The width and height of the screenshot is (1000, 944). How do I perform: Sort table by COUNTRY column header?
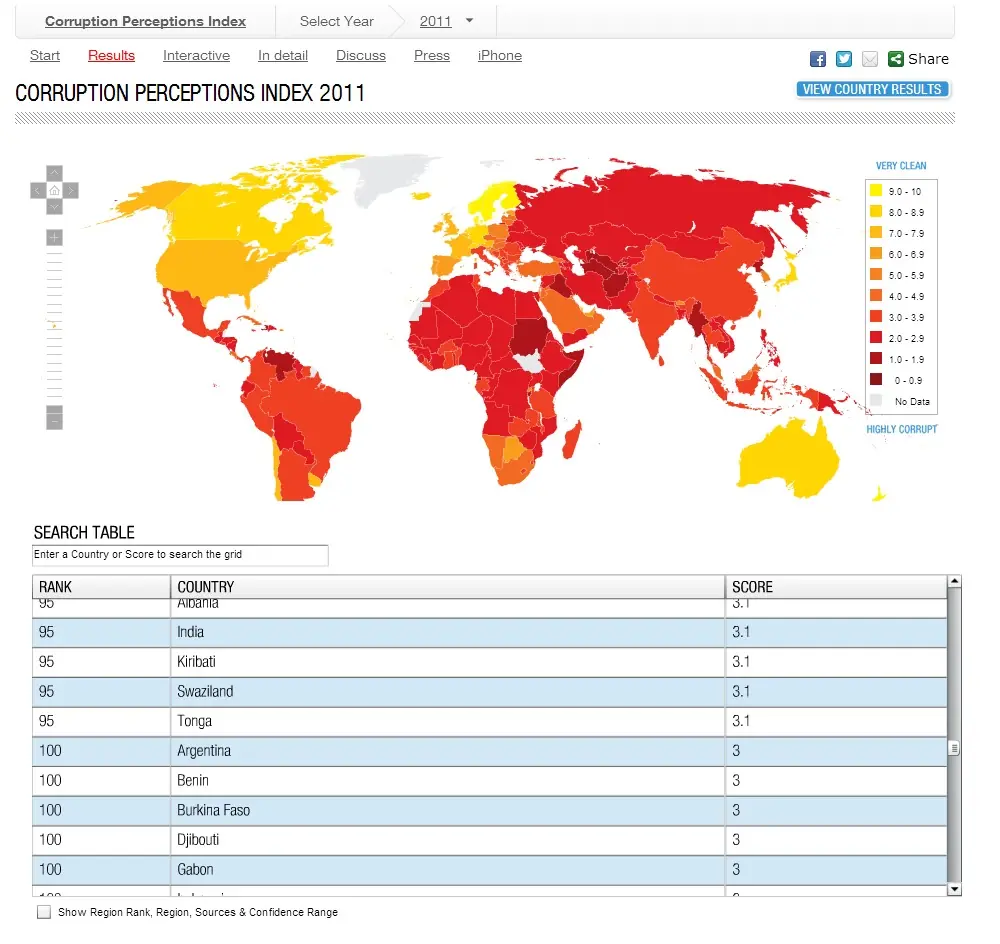tap(448, 587)
